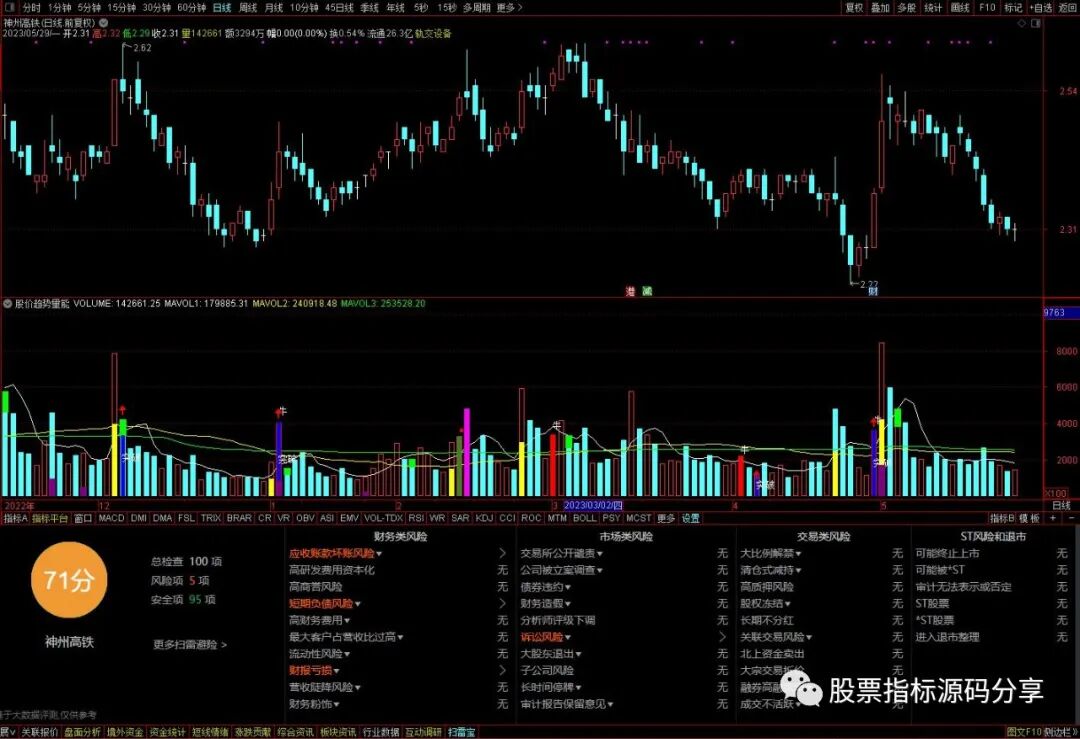
Task: Select the BOLL indicator tab
Action: click(x=584, y=518)
